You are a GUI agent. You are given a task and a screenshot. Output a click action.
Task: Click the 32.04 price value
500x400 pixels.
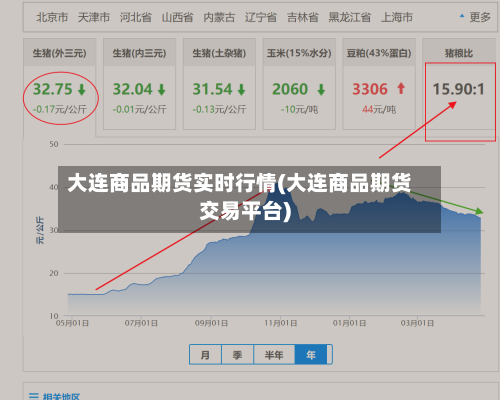point(132,89)
